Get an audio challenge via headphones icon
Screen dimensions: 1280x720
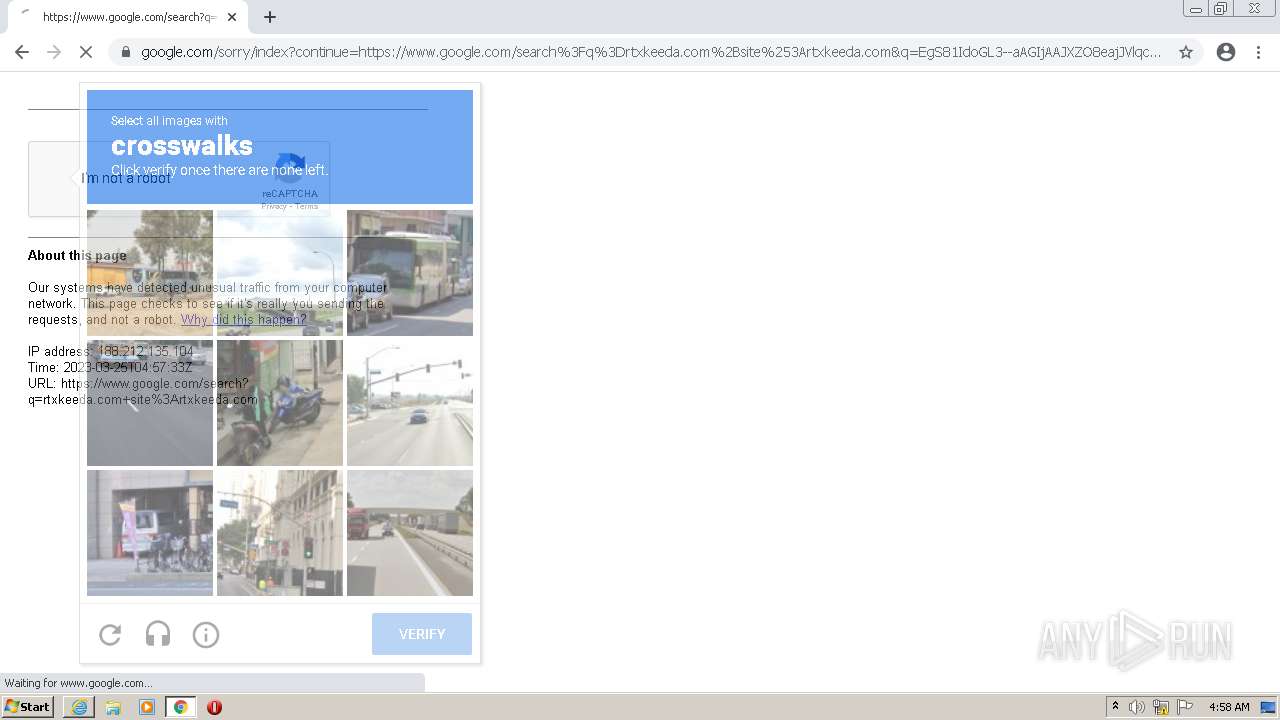(158, 634)
